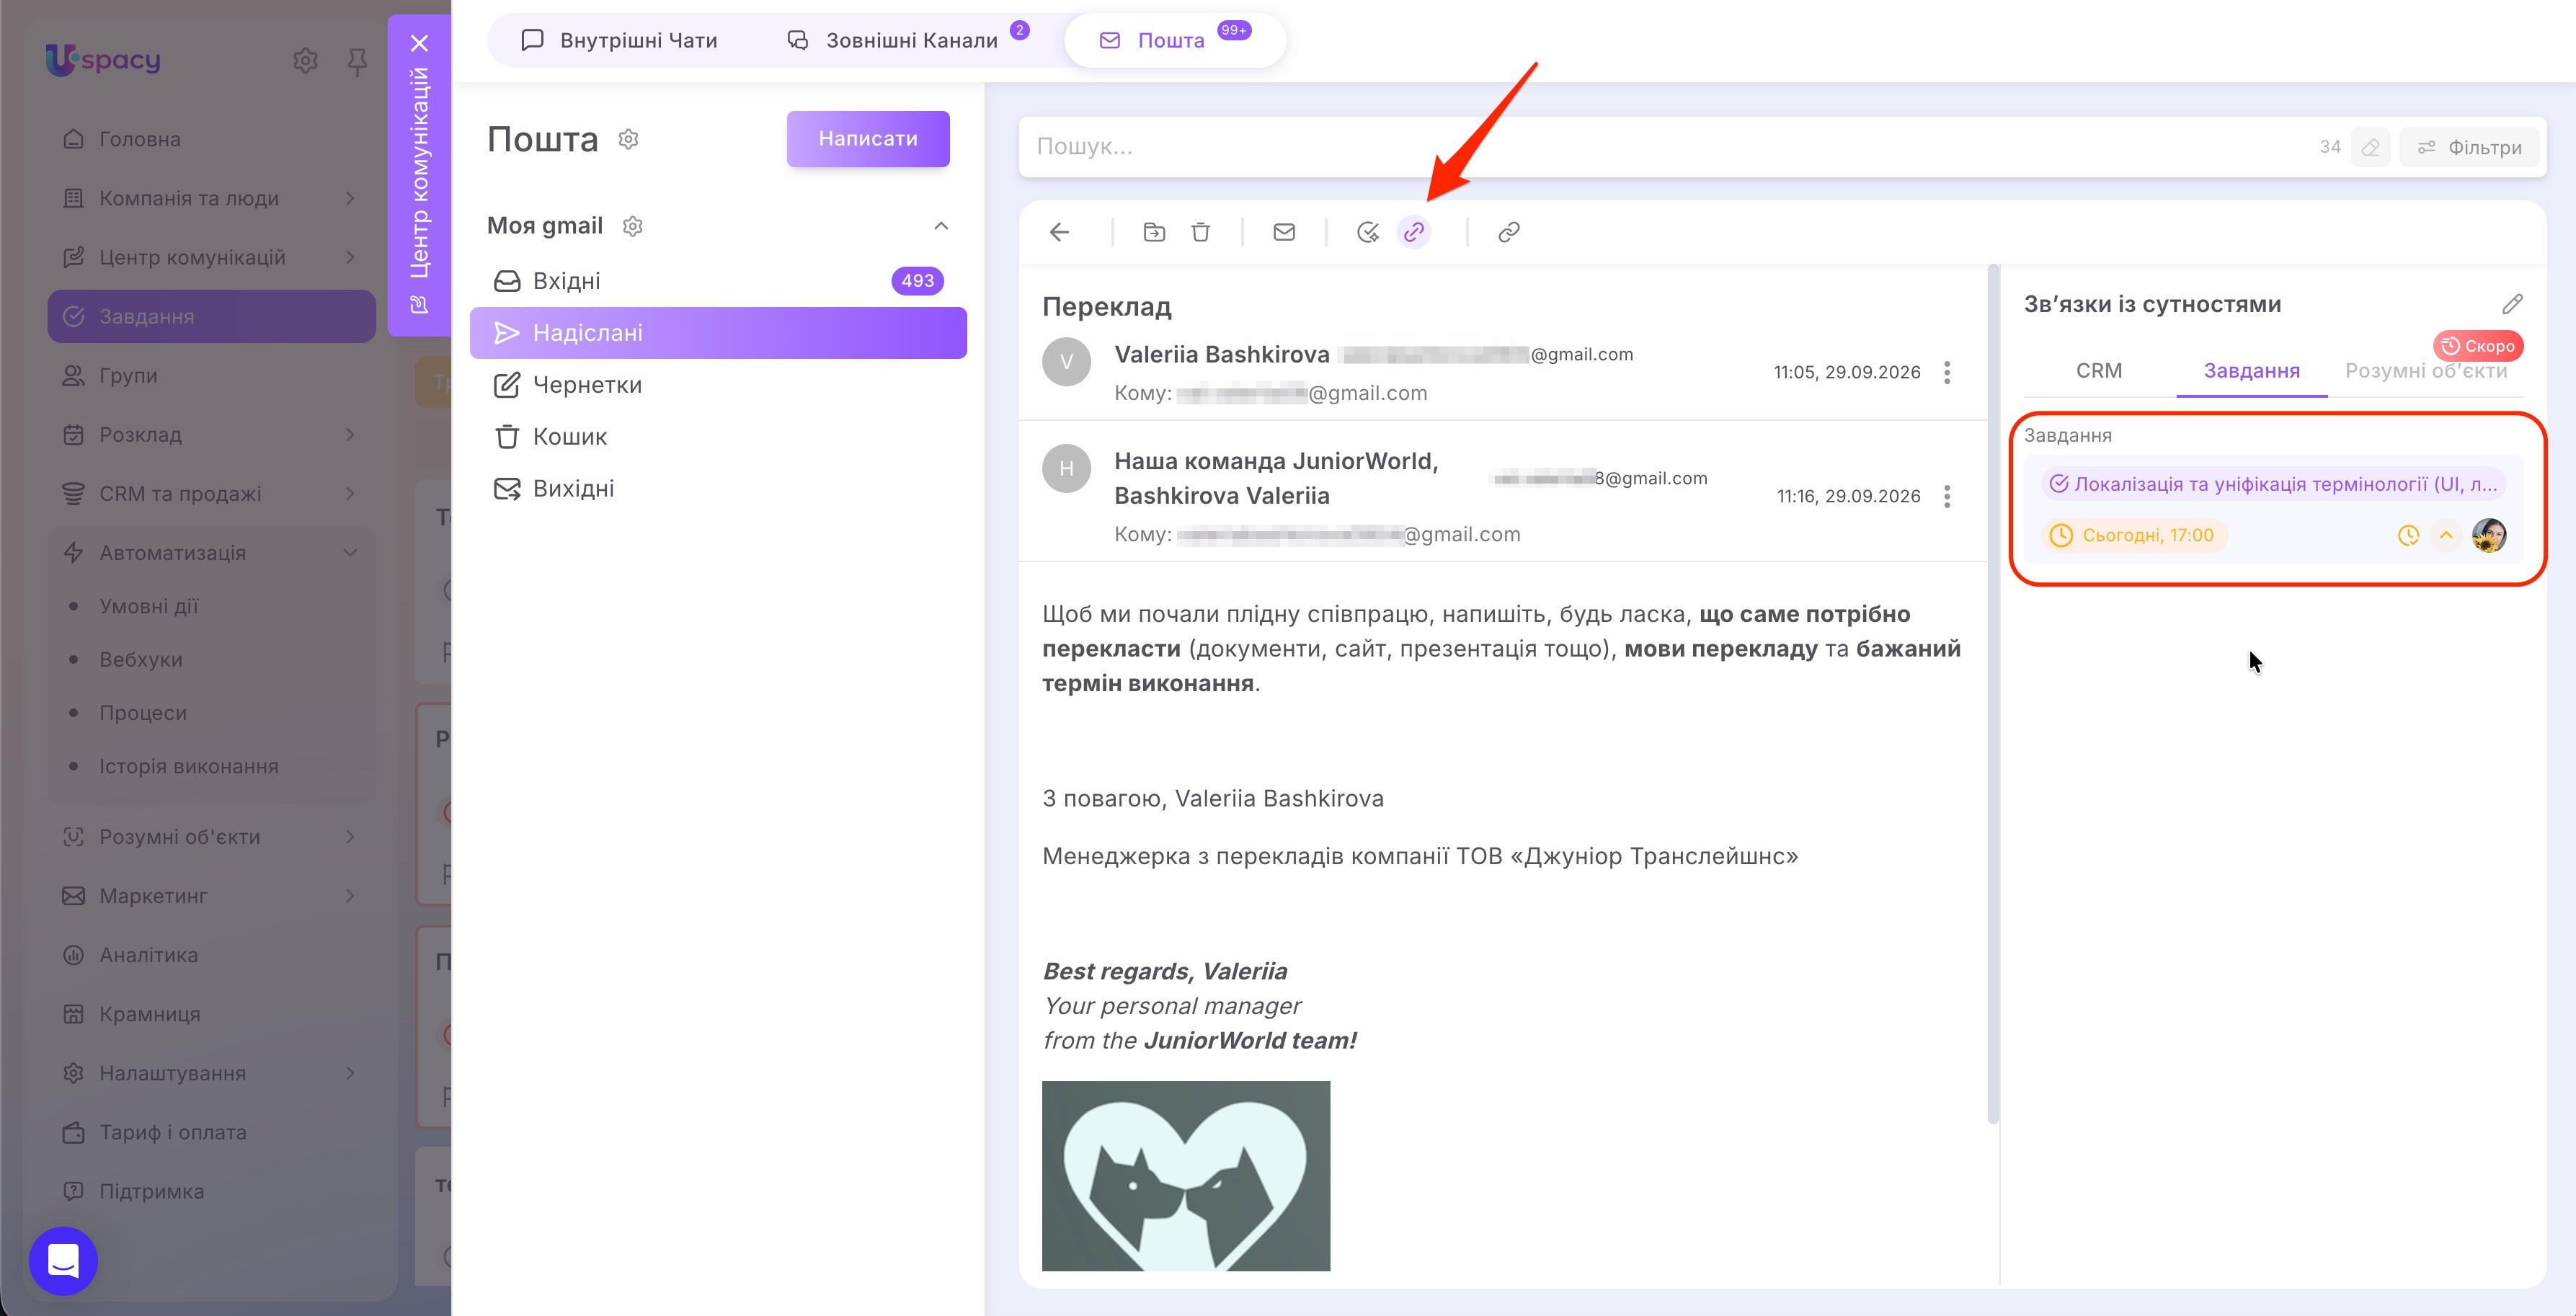Expand Маркетинг sidebar section

350,896
